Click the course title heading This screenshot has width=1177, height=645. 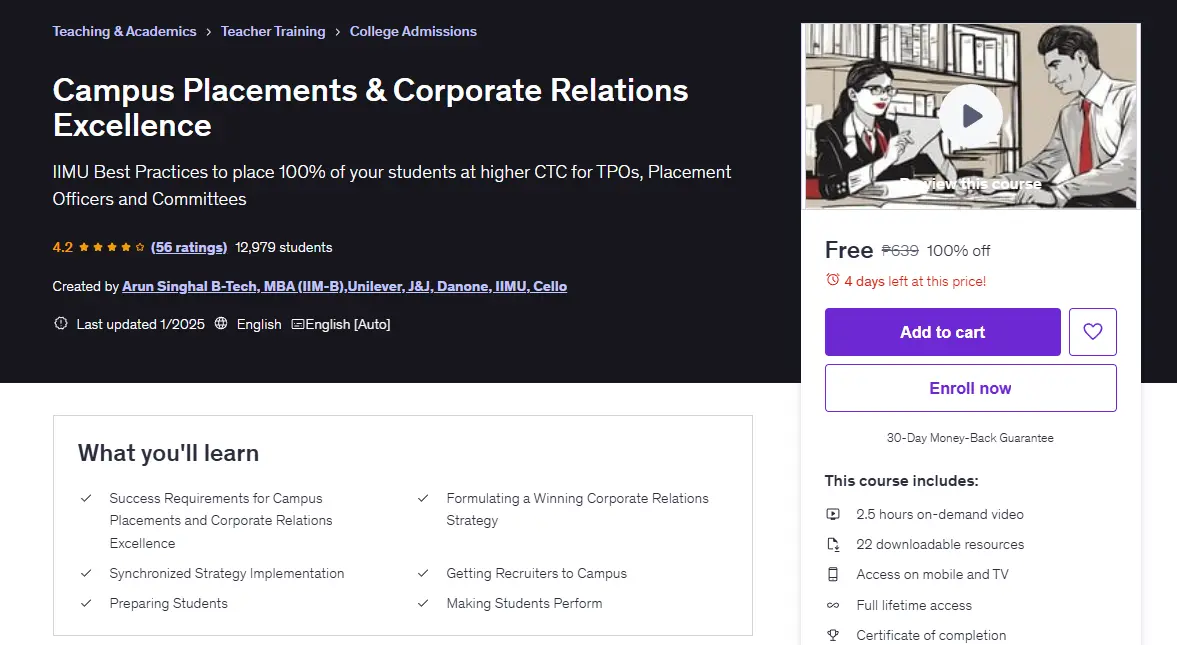point(370,107)
